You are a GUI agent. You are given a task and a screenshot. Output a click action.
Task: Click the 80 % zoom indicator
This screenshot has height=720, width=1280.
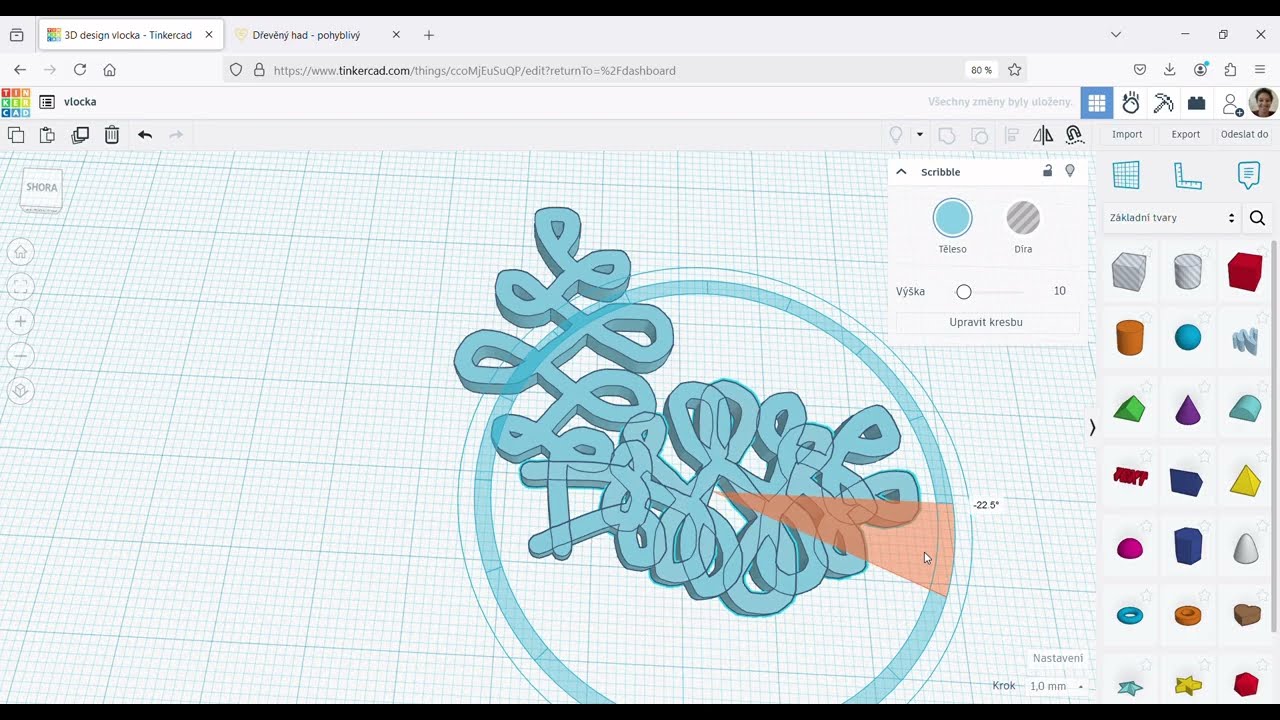(x=981, y=70)
